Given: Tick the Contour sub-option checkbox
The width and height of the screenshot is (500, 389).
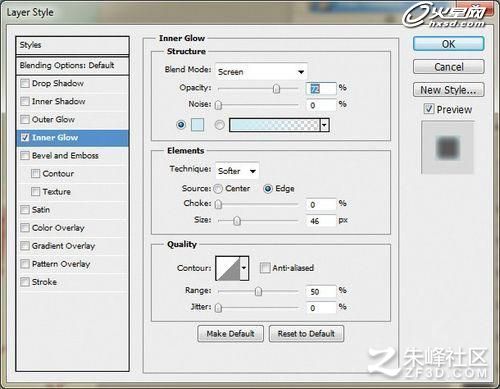Looking at the screenshot, I should tap(35, 173).
